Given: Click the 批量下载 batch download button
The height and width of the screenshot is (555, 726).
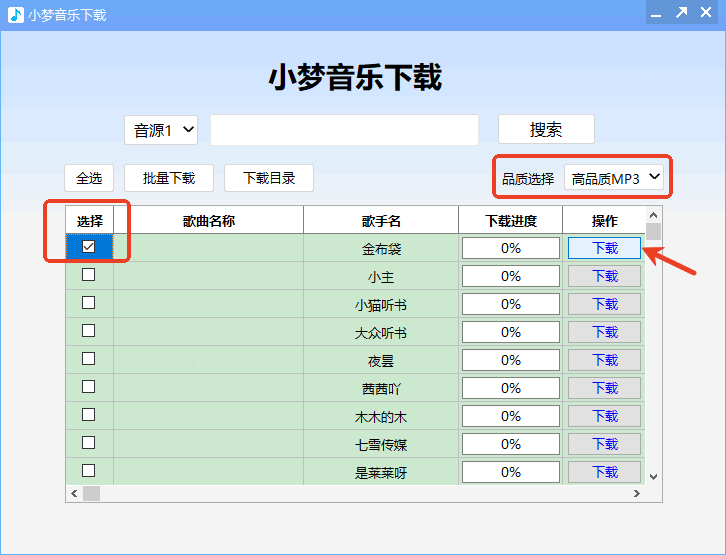Looking at the screenshot, I should [x=169, y=178].
